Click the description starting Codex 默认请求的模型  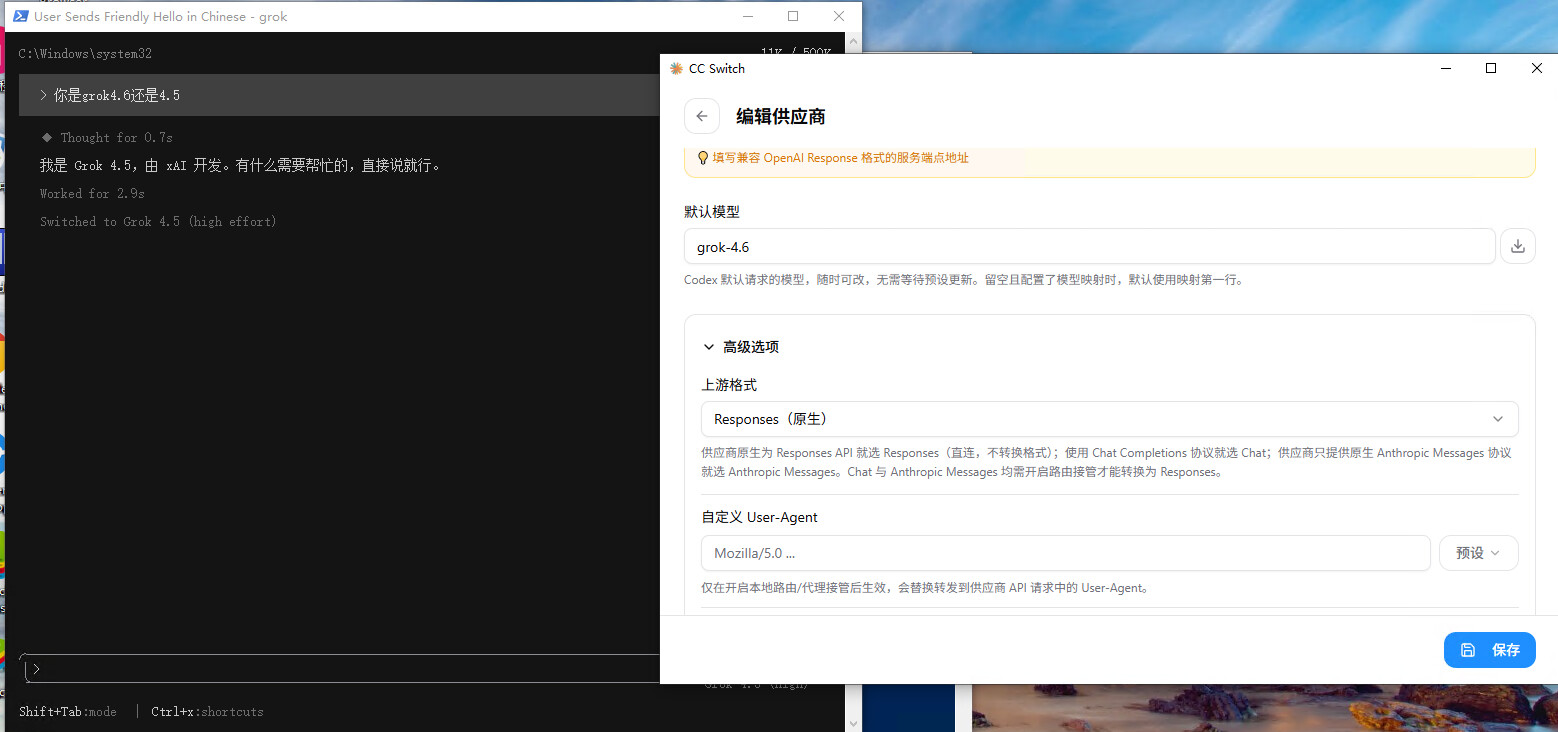point(964,280)
